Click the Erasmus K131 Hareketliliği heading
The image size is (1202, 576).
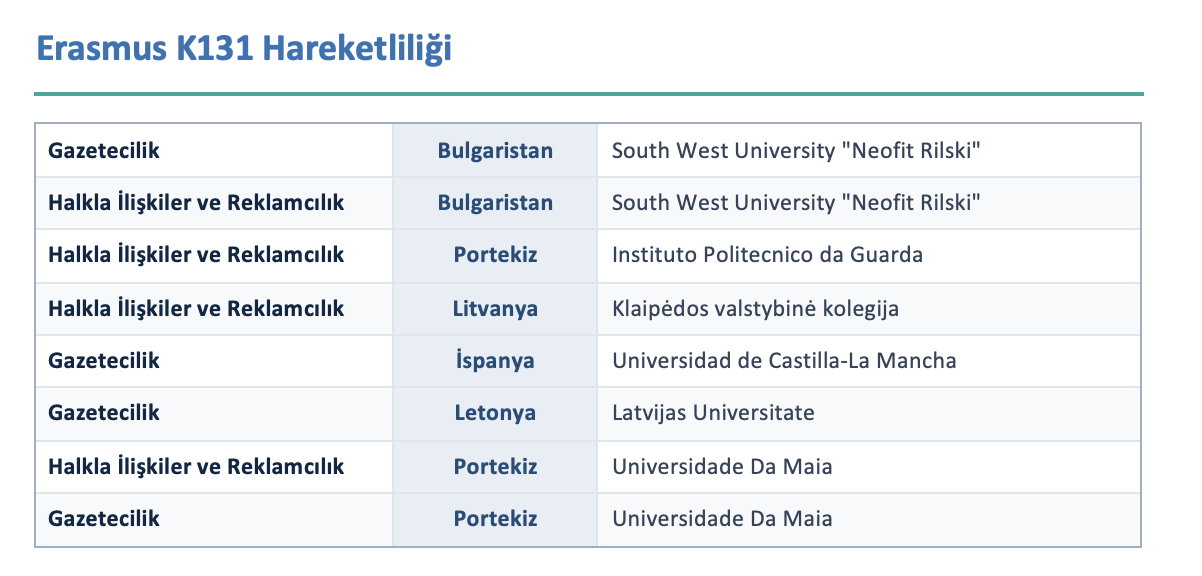coord(244,49)
